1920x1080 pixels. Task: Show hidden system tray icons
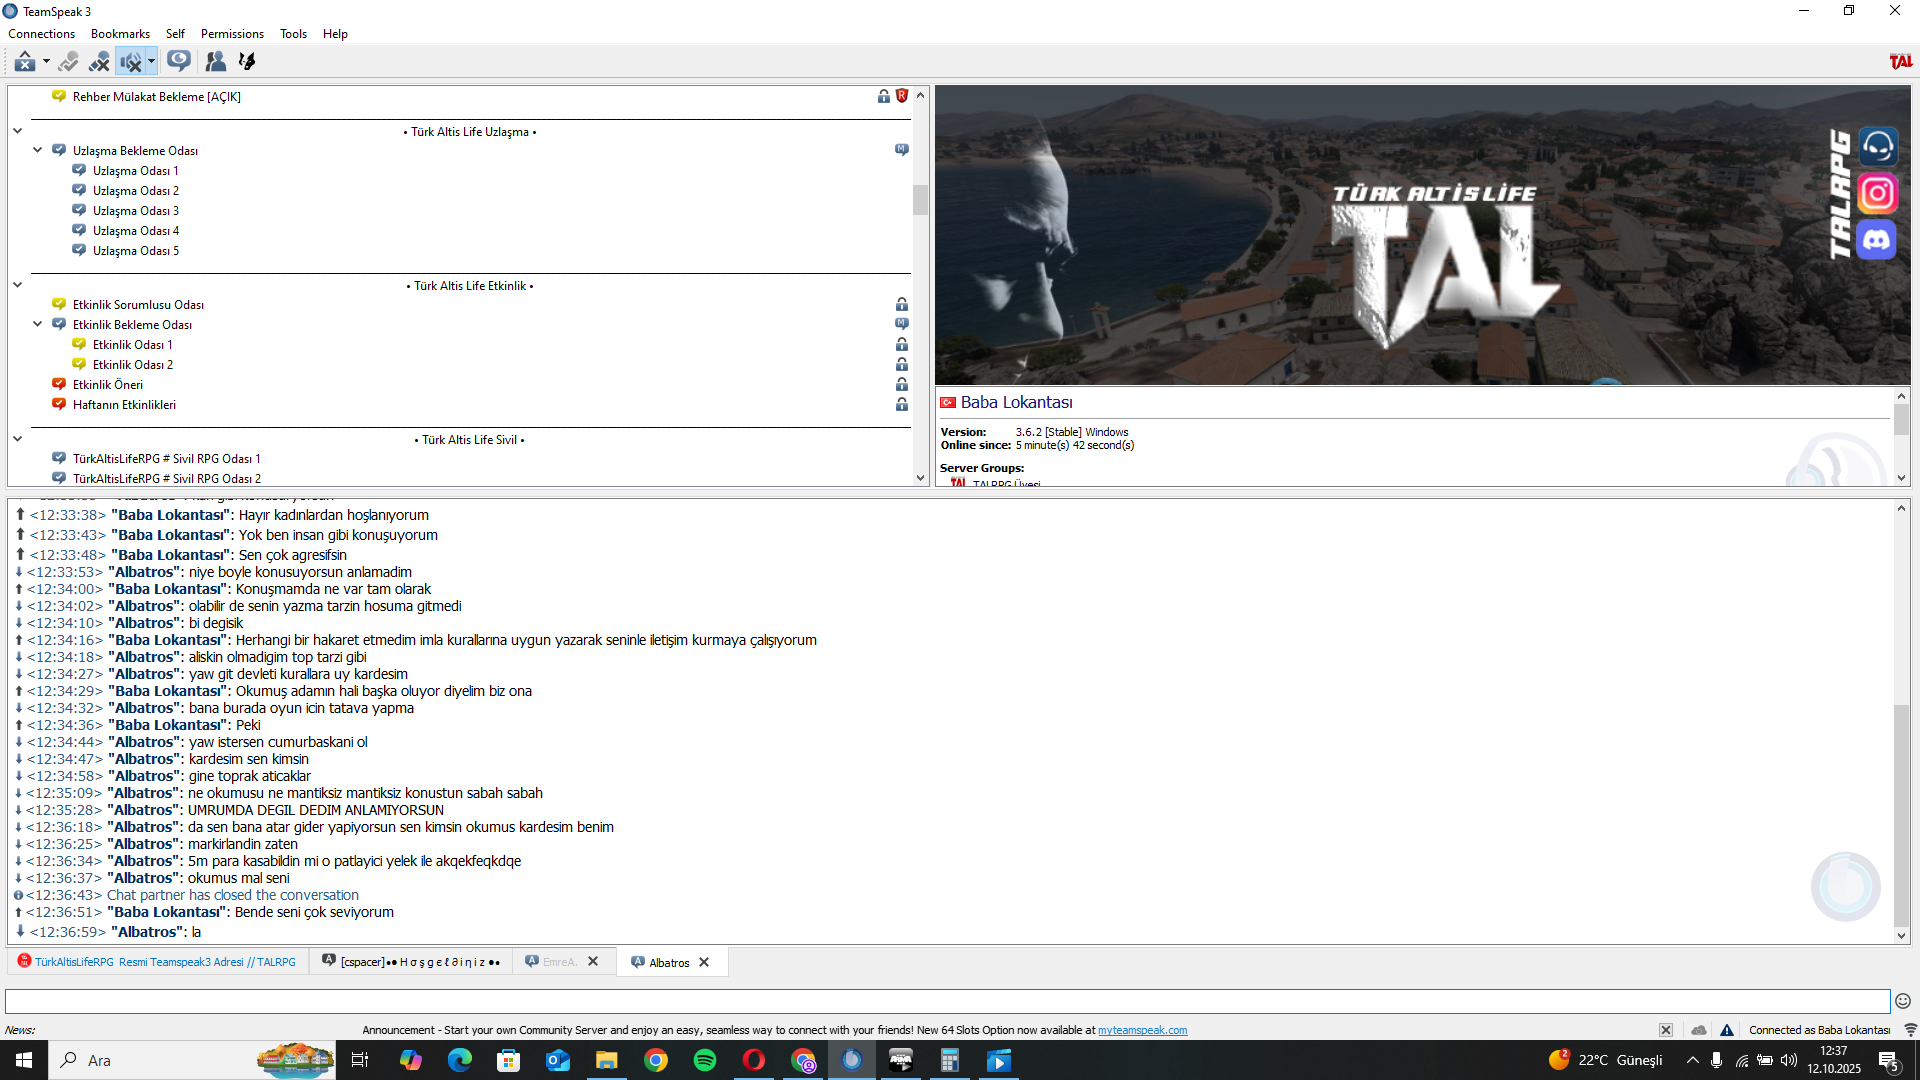tap(1692, 1060)
